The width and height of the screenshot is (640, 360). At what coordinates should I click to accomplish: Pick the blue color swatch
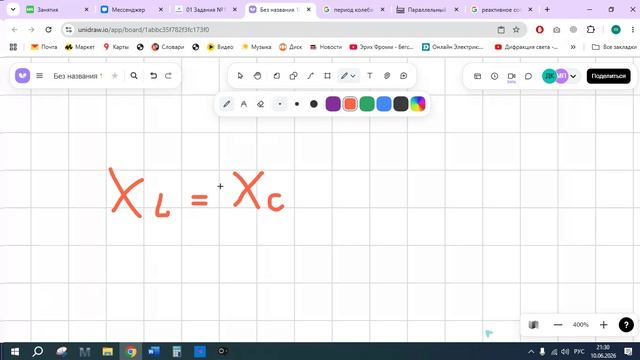(x=384, y=104)
